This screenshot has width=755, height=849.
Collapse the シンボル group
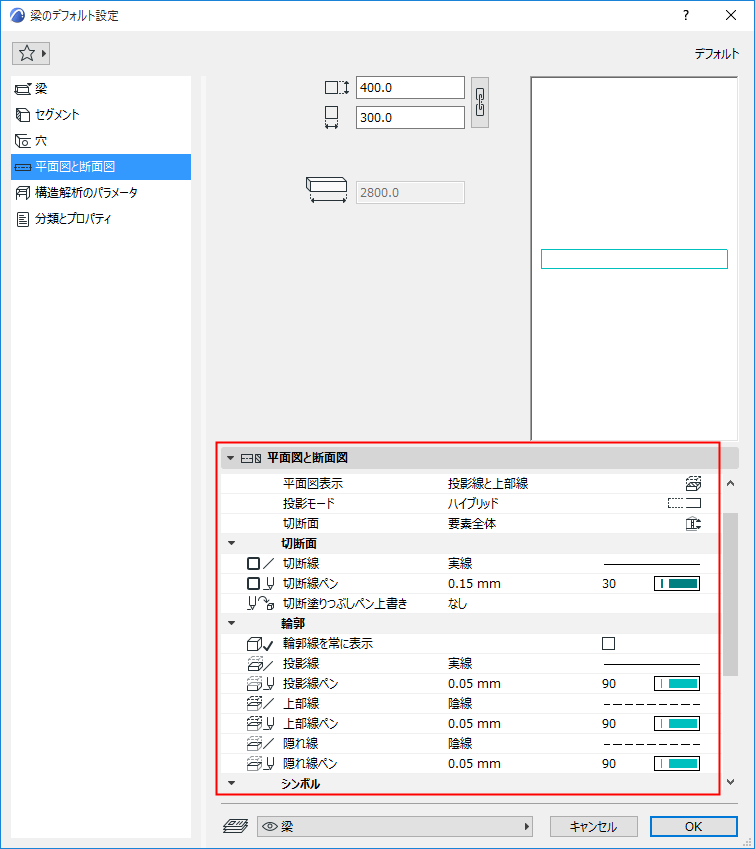[x=232, y=783]
